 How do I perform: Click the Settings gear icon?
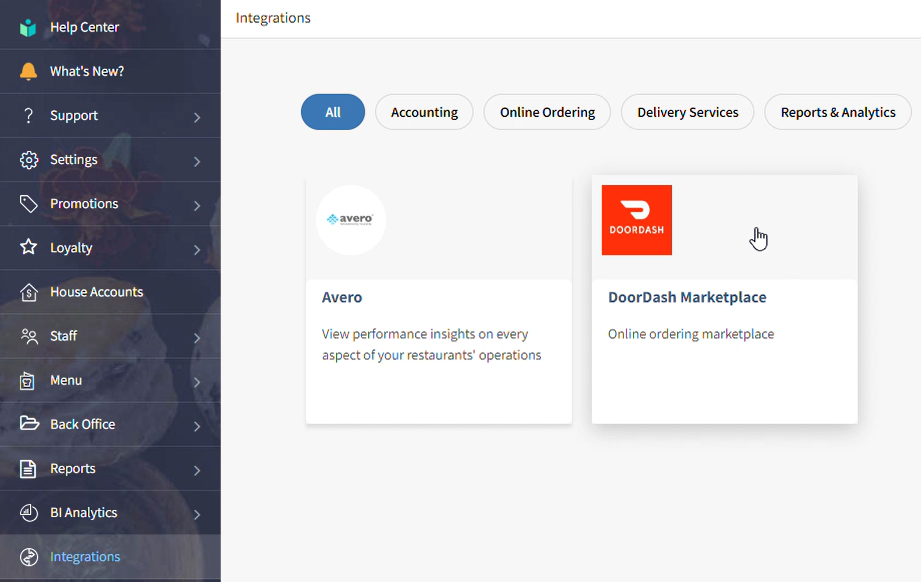(x=28, y=159)
